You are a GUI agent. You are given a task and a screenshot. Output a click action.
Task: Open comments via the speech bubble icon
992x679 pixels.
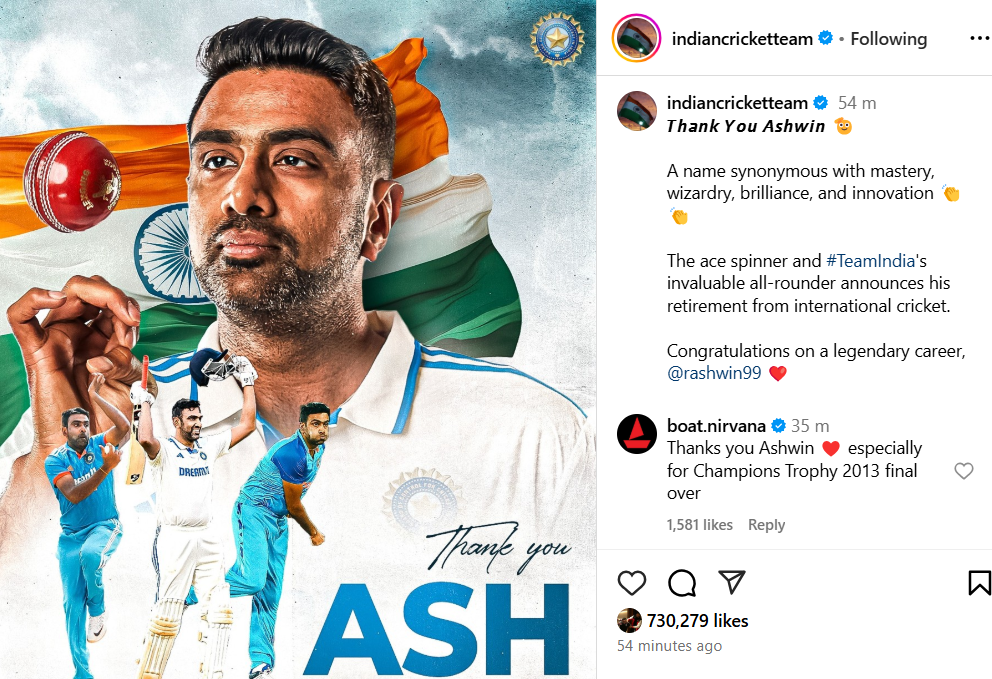coord(682,583)
